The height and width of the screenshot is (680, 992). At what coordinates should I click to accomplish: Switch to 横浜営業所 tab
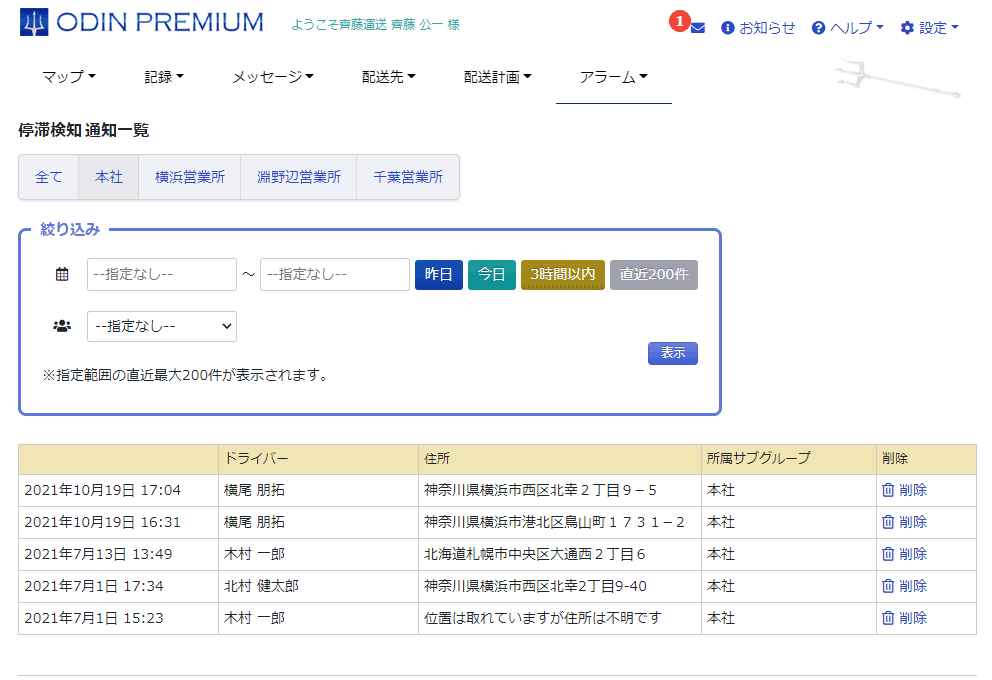coord(189,177)
